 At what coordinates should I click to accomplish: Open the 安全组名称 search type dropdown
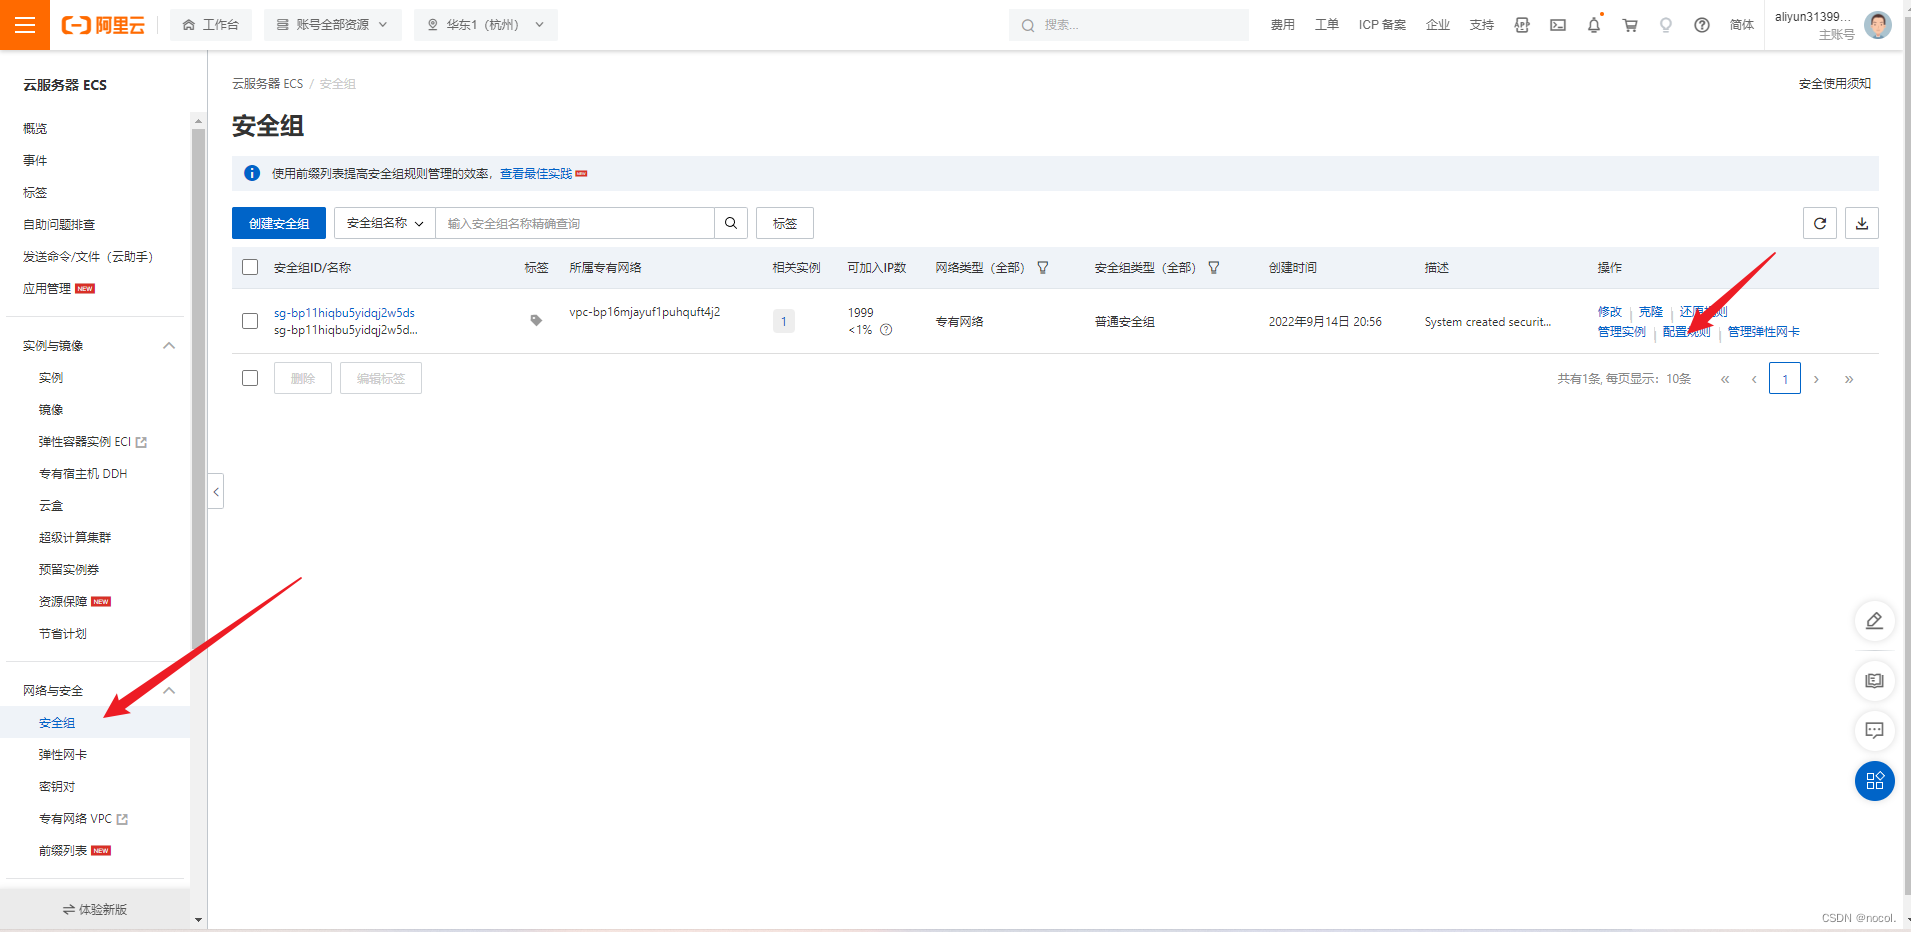click(385, 223)
